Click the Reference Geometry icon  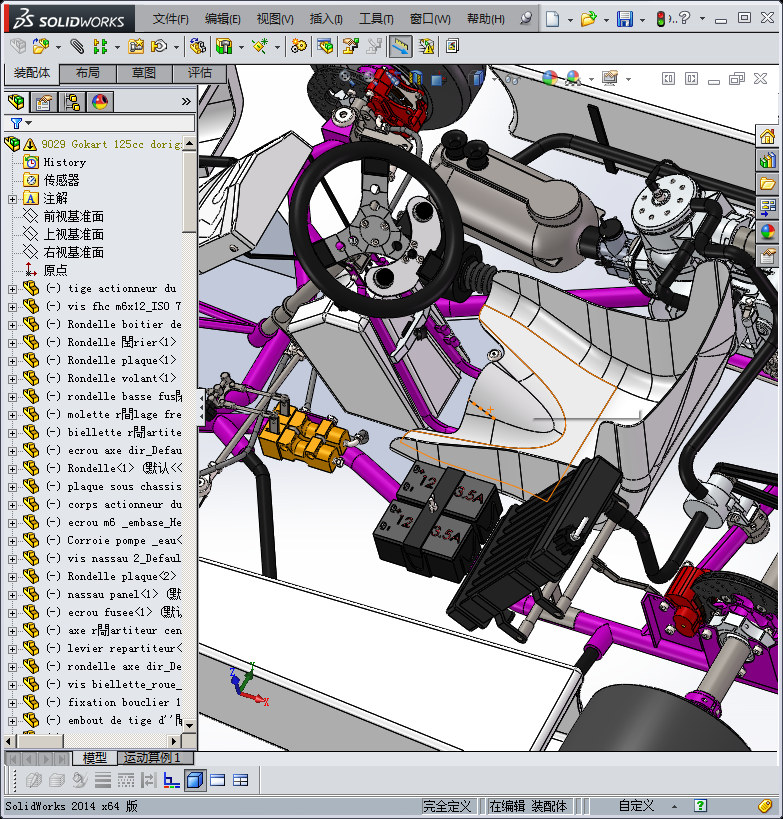coord(260,46)
